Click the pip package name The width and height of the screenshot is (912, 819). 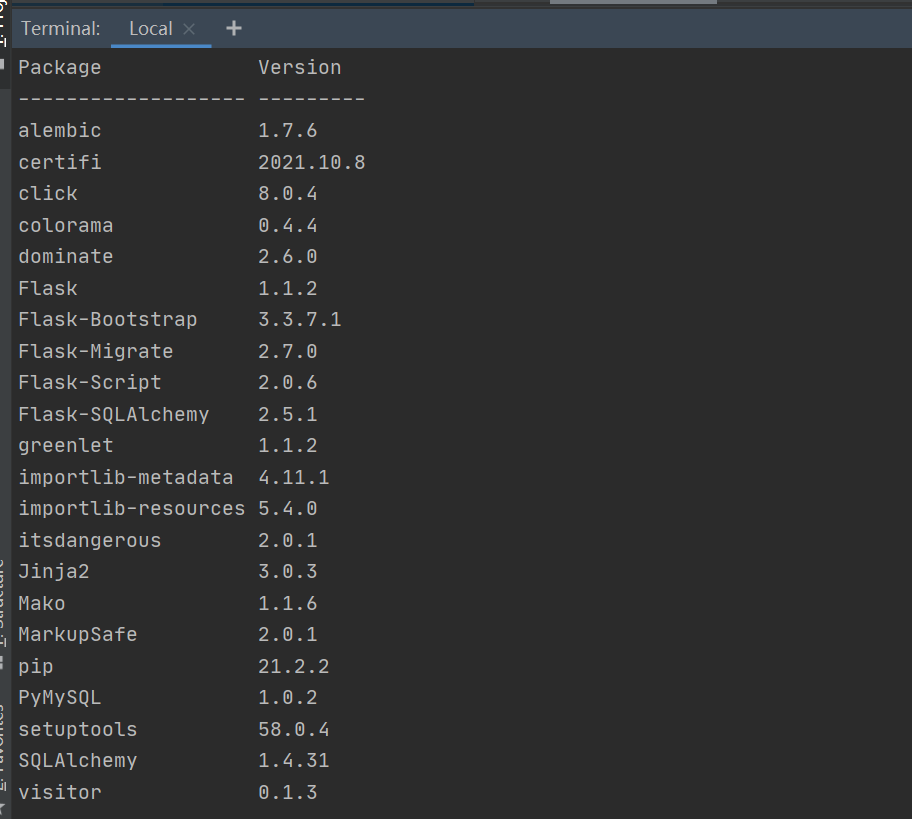pos(36,666)
